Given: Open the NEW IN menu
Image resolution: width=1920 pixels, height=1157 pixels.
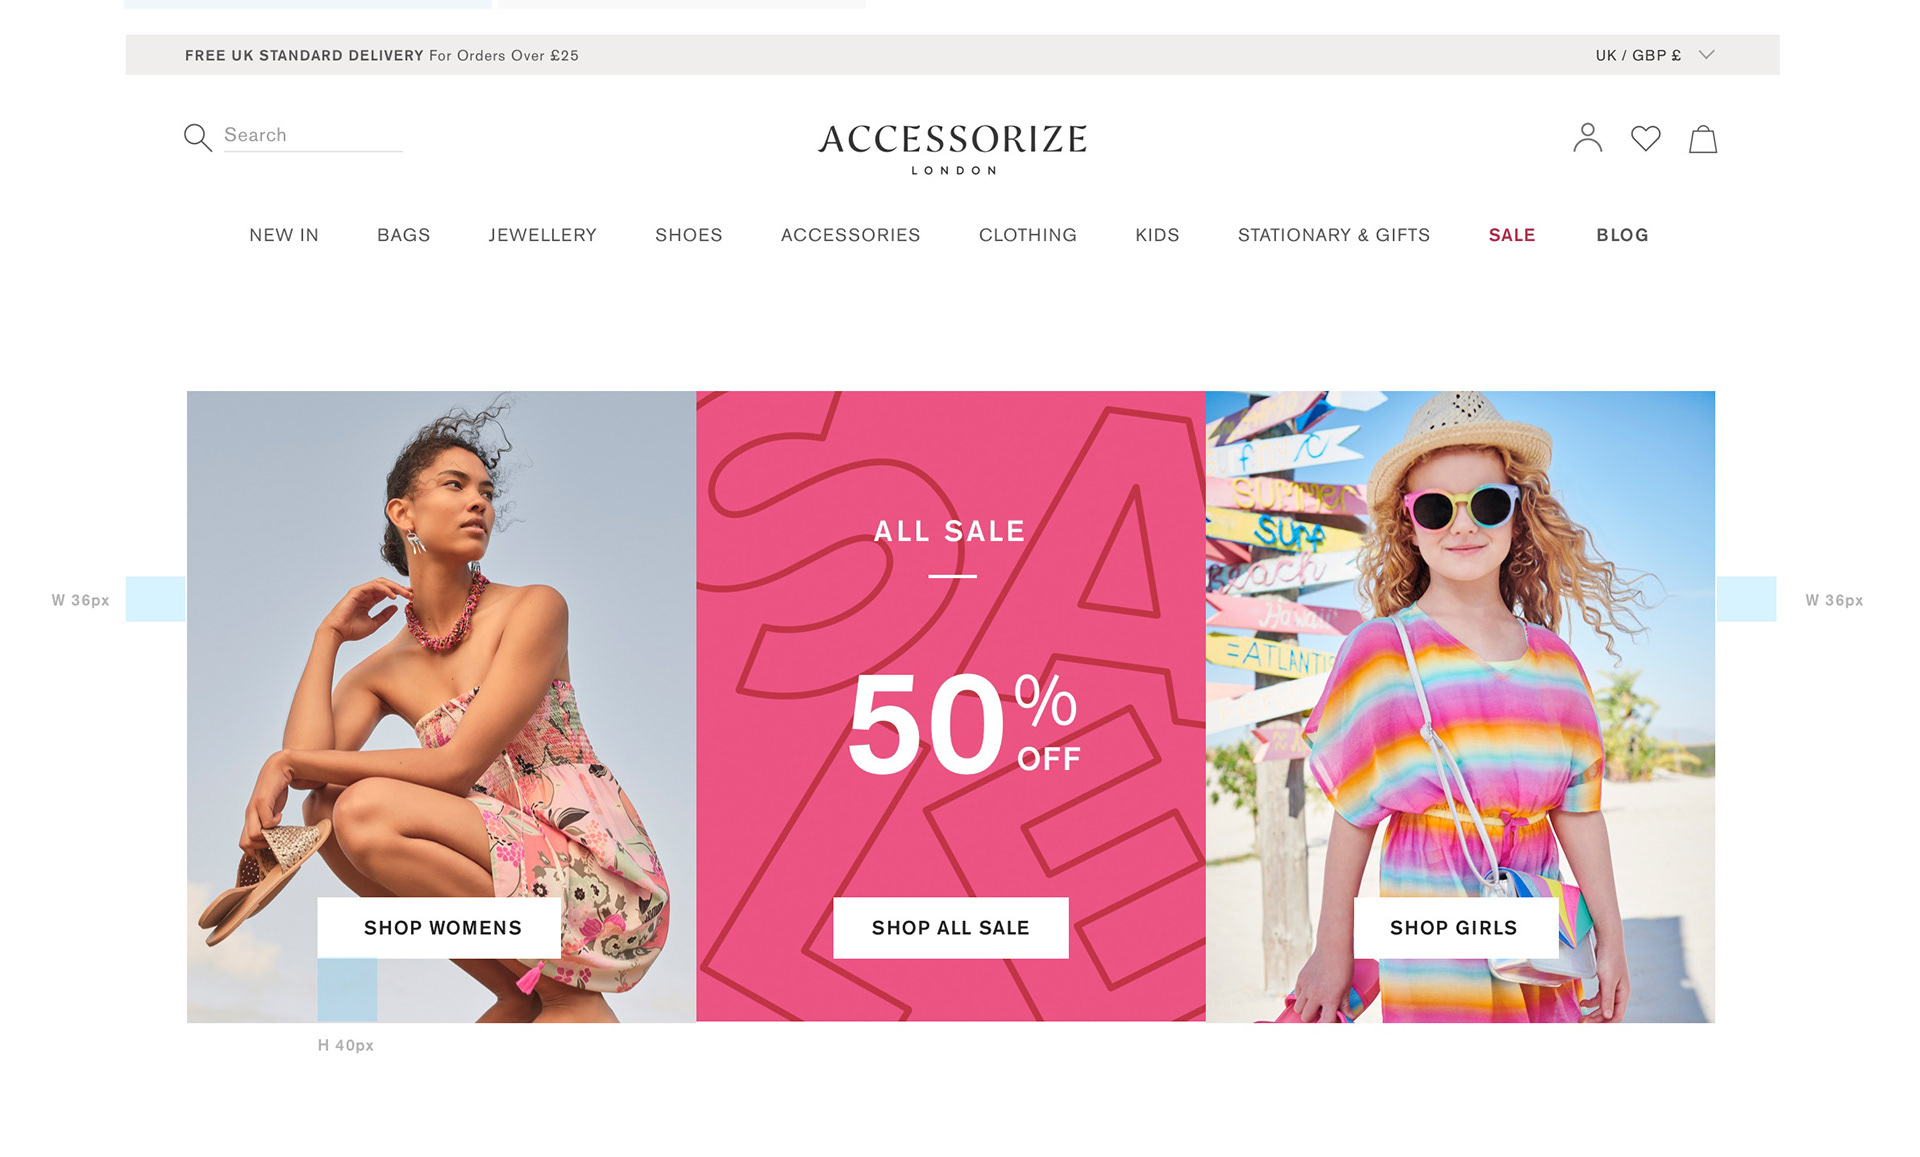Looking at the screenshot, I should click(284, 235).
